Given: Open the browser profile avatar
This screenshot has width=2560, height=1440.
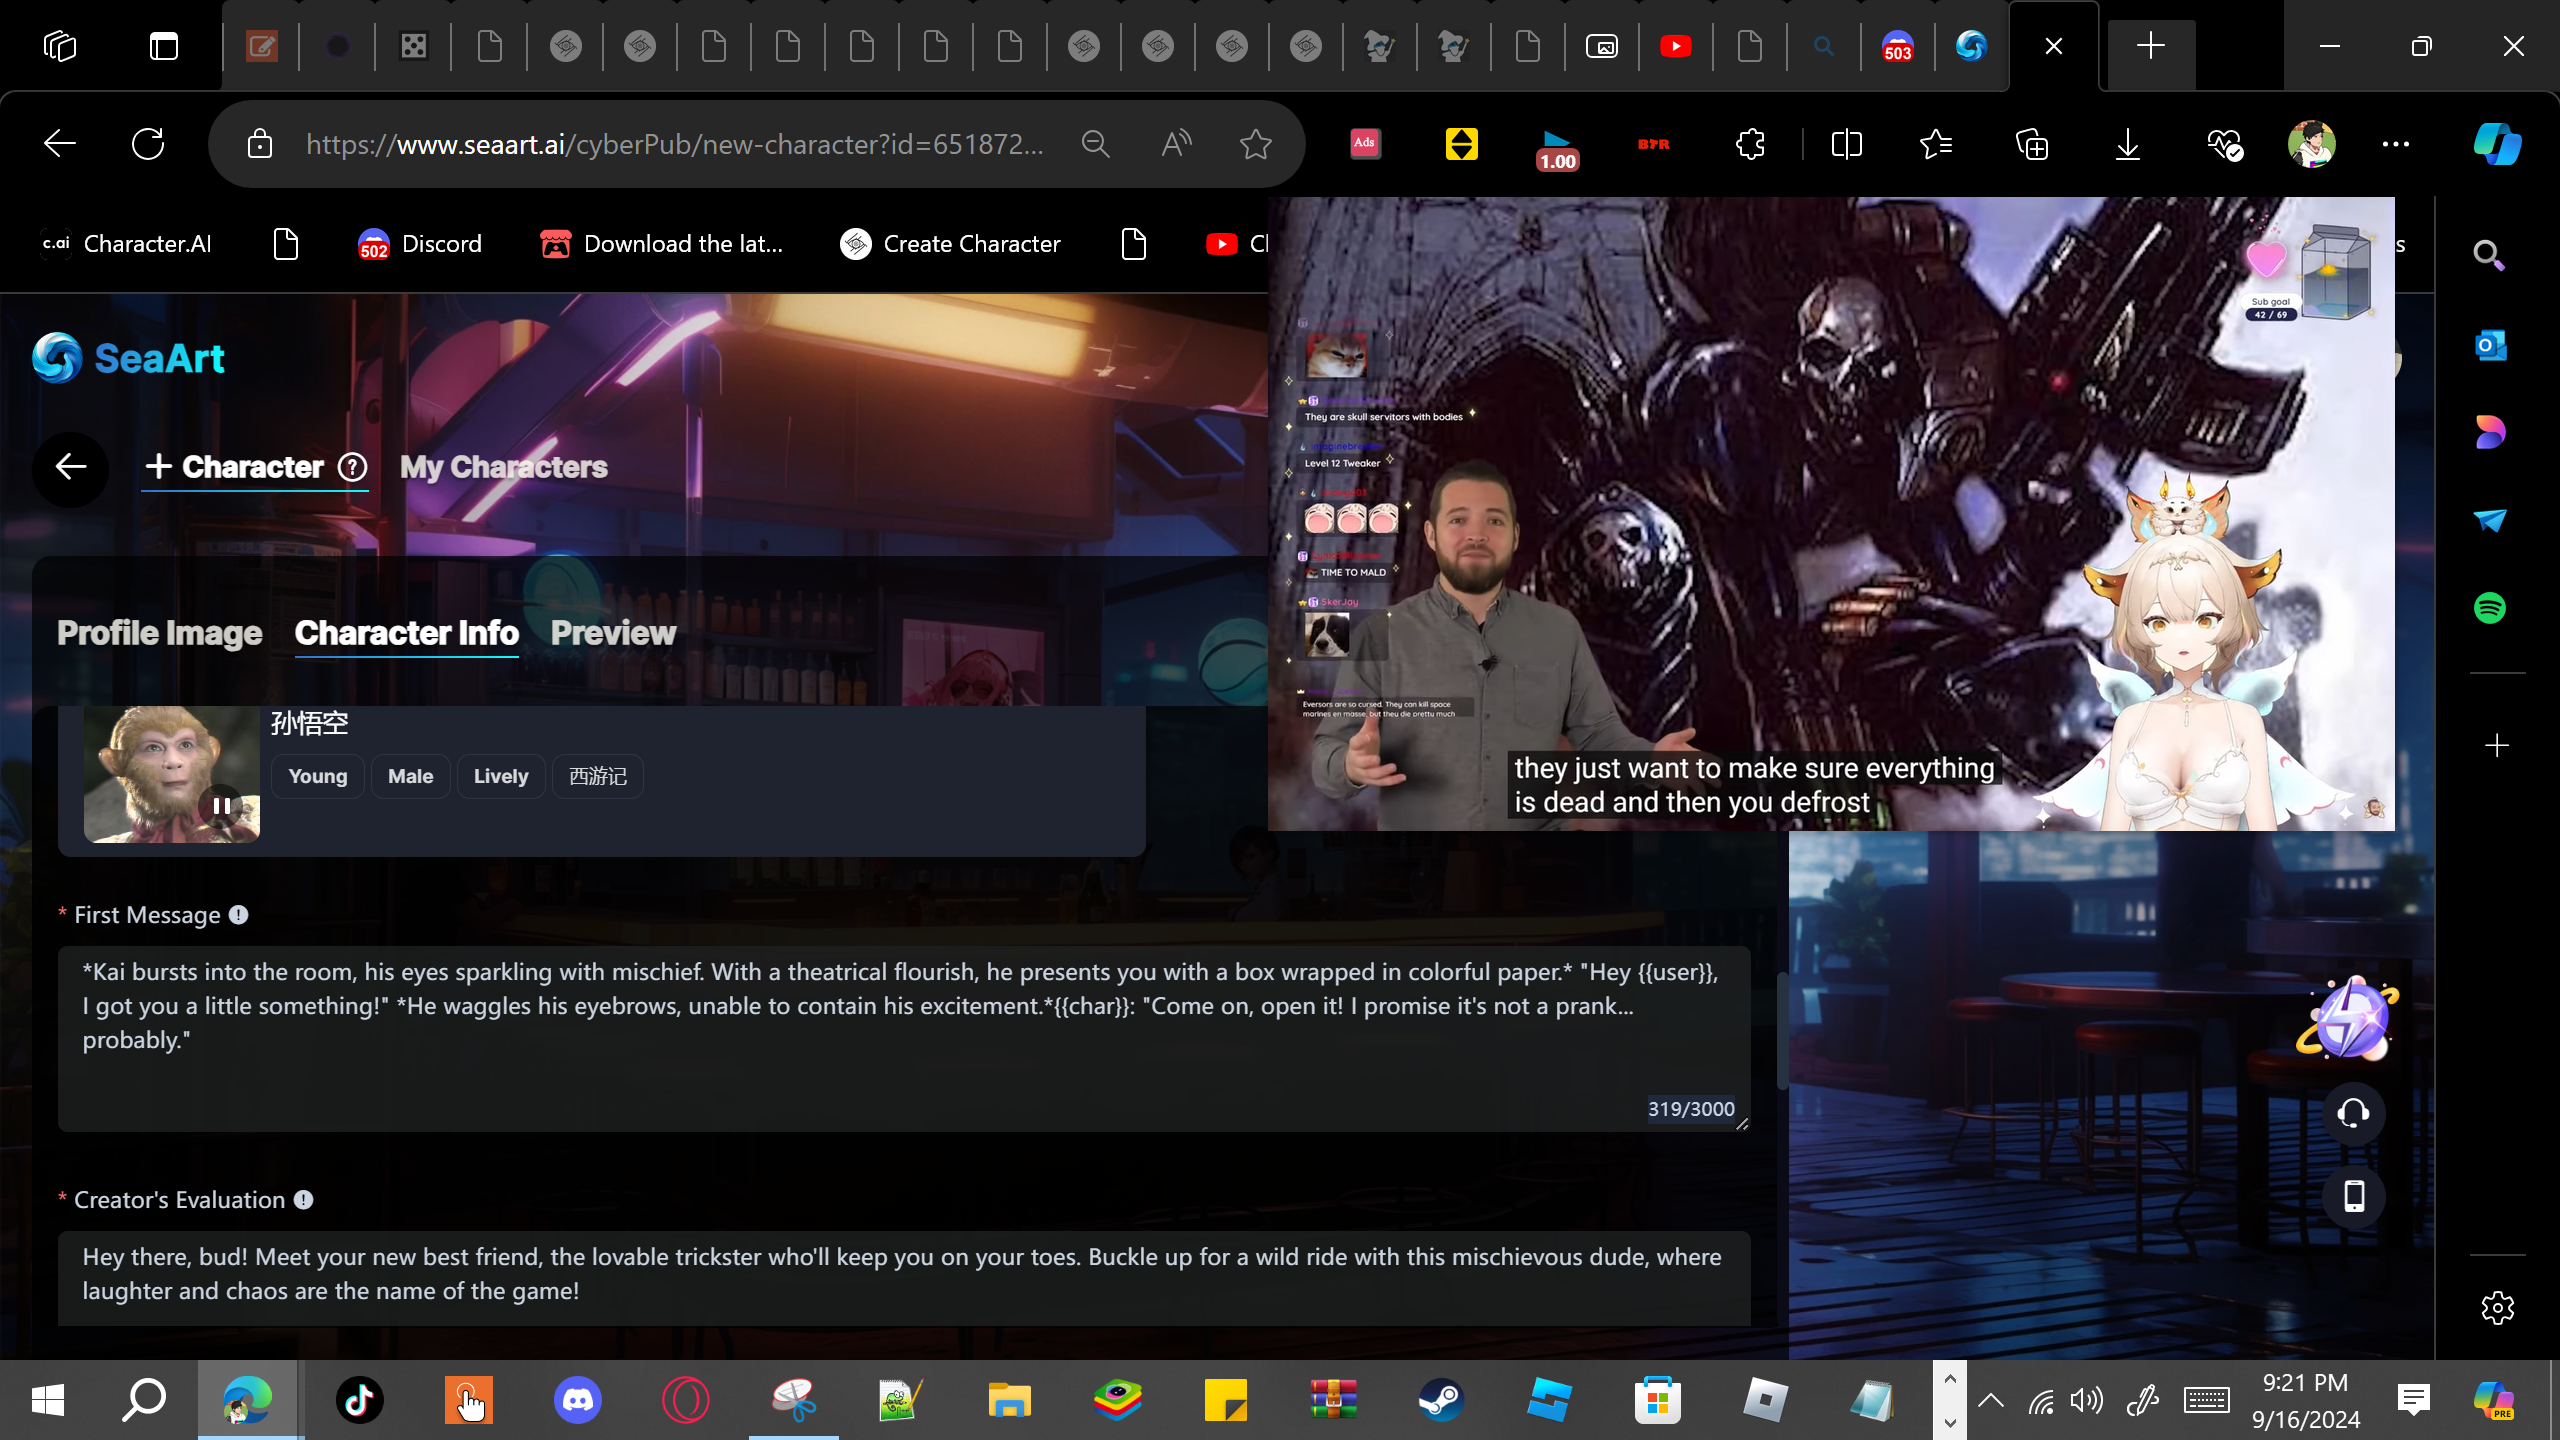Looking at the screenshot, I should click(2312, 144).
